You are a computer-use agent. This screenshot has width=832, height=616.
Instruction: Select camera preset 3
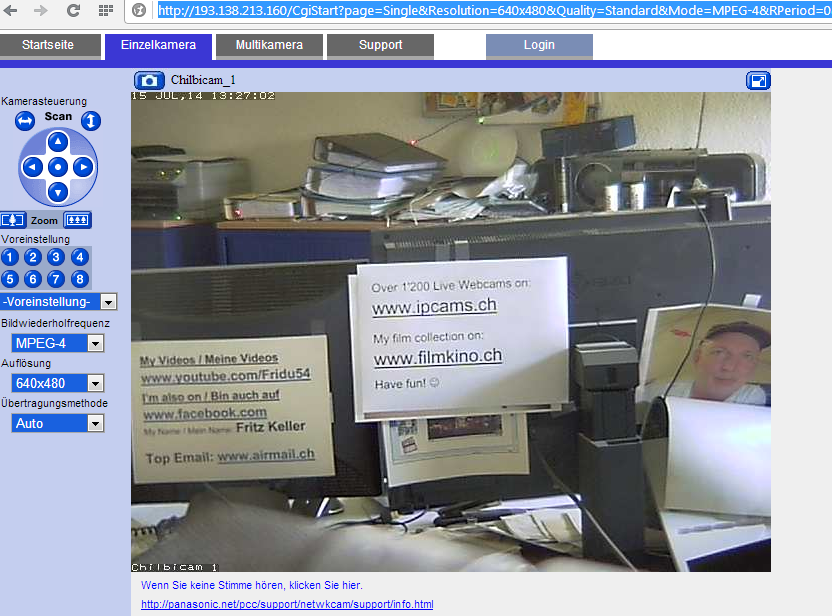click(56, 257)
